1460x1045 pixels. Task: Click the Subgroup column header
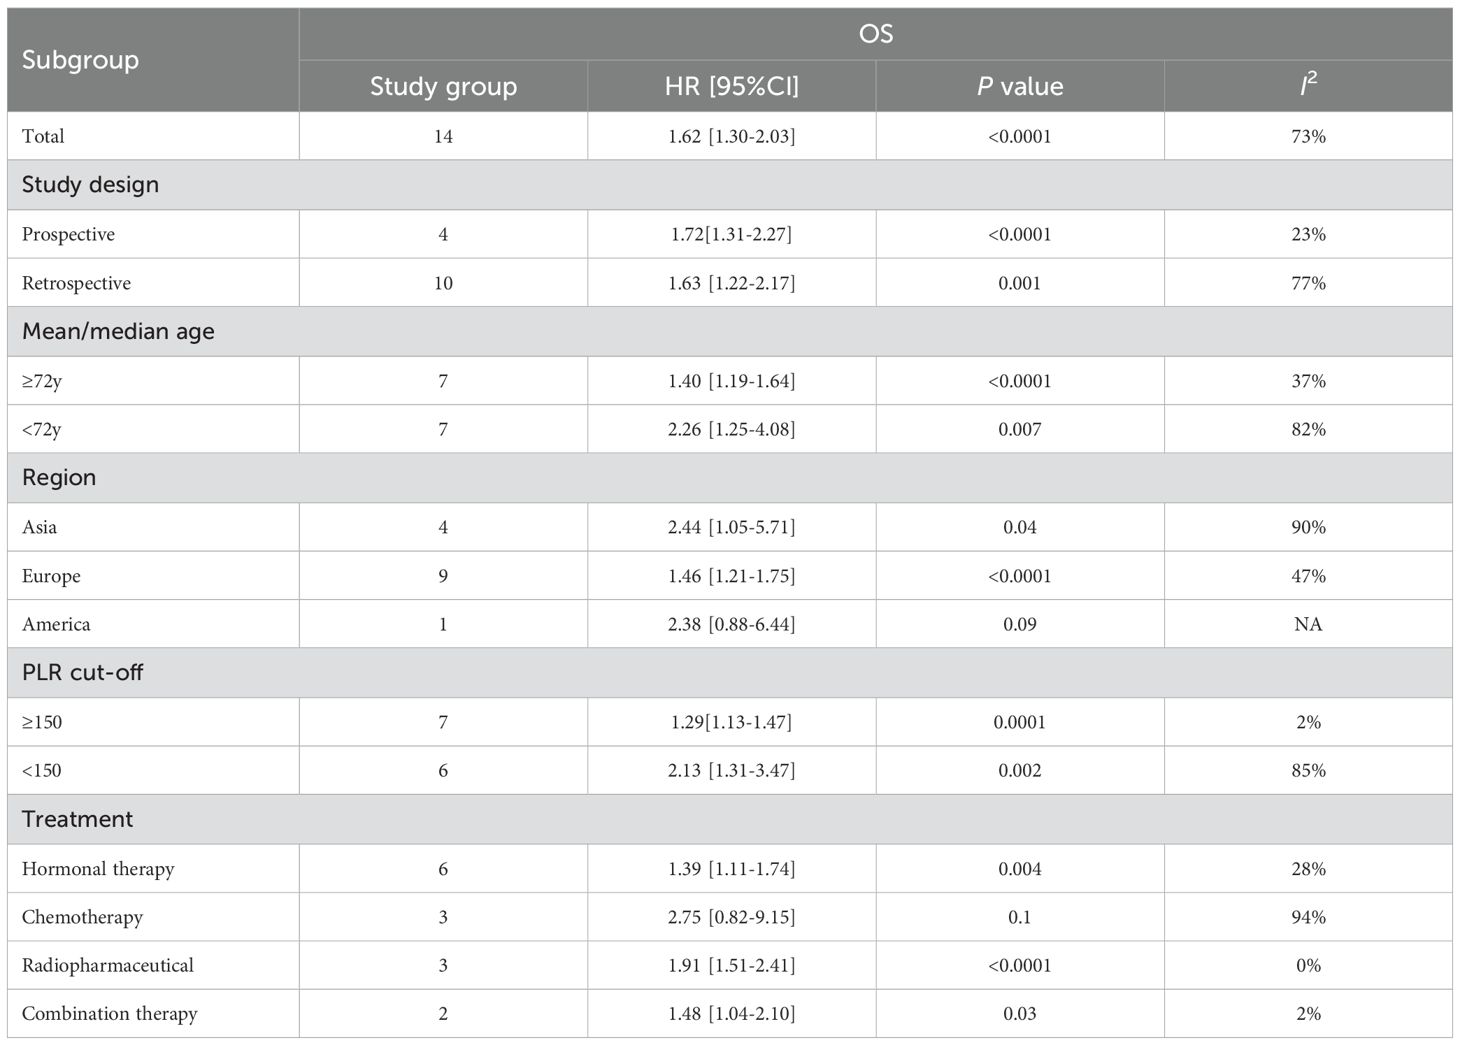point(80,60)
